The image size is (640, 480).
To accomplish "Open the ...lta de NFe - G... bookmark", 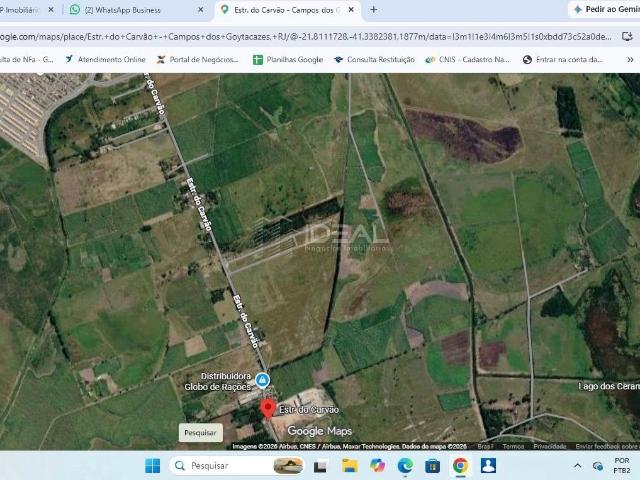I will point(27,60).
